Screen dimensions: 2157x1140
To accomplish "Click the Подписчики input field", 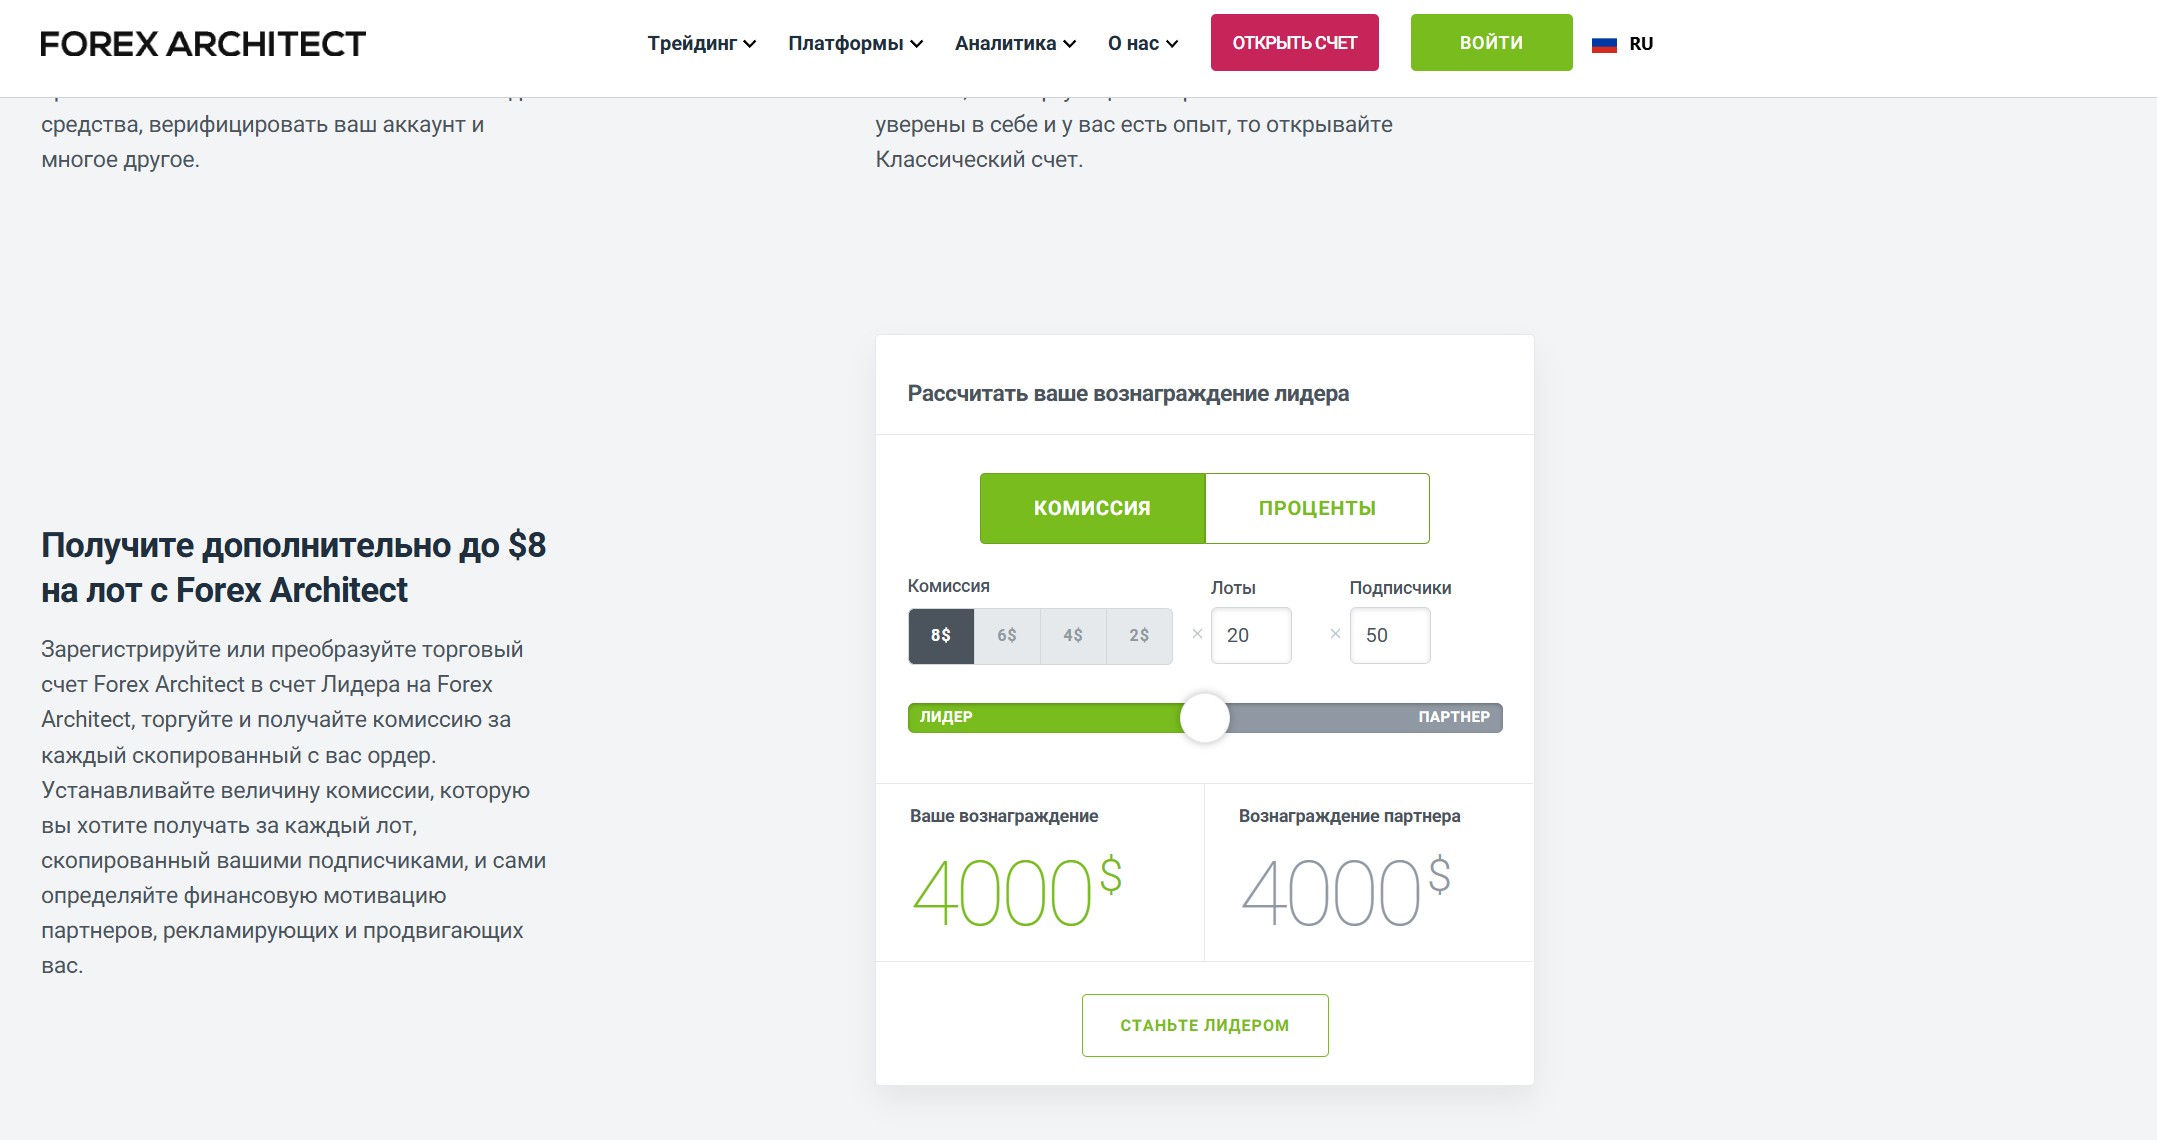I will 1389,636.
